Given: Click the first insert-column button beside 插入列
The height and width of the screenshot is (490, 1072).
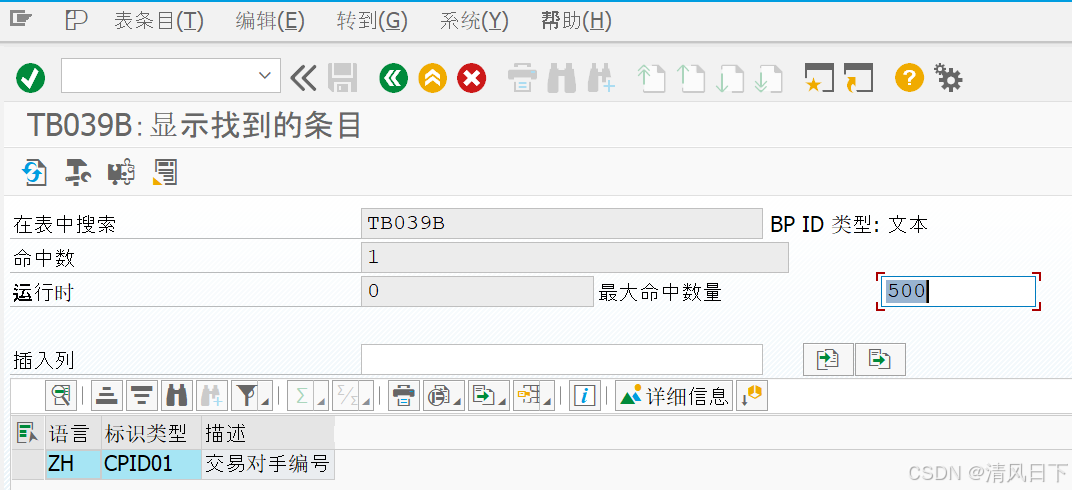Looking at the screenshot, I should [x=828, y=359].
